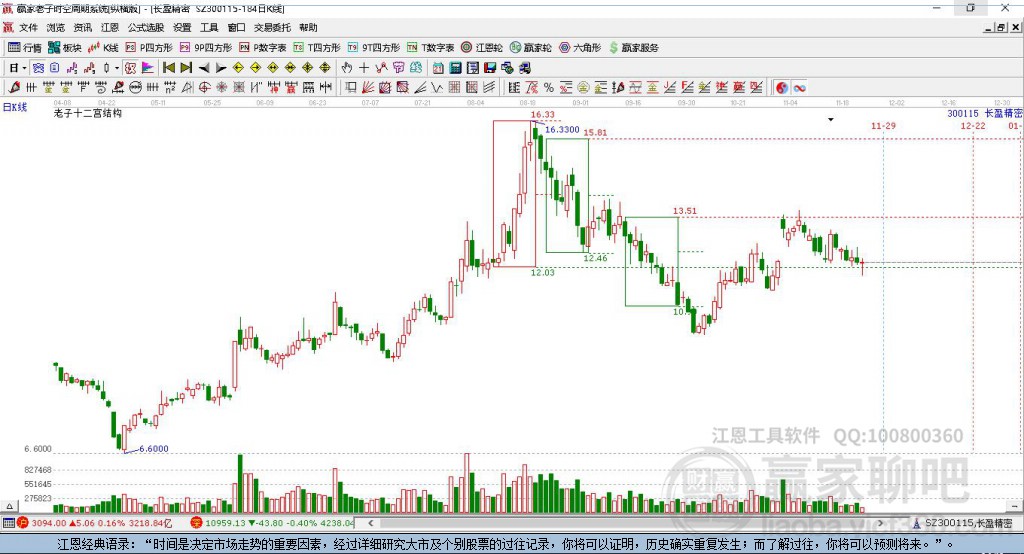Open the 浏览 menu
Image resolution: width=1024 pixels, height=554 pixels.
pyautogui.click(x=56, y=27)
